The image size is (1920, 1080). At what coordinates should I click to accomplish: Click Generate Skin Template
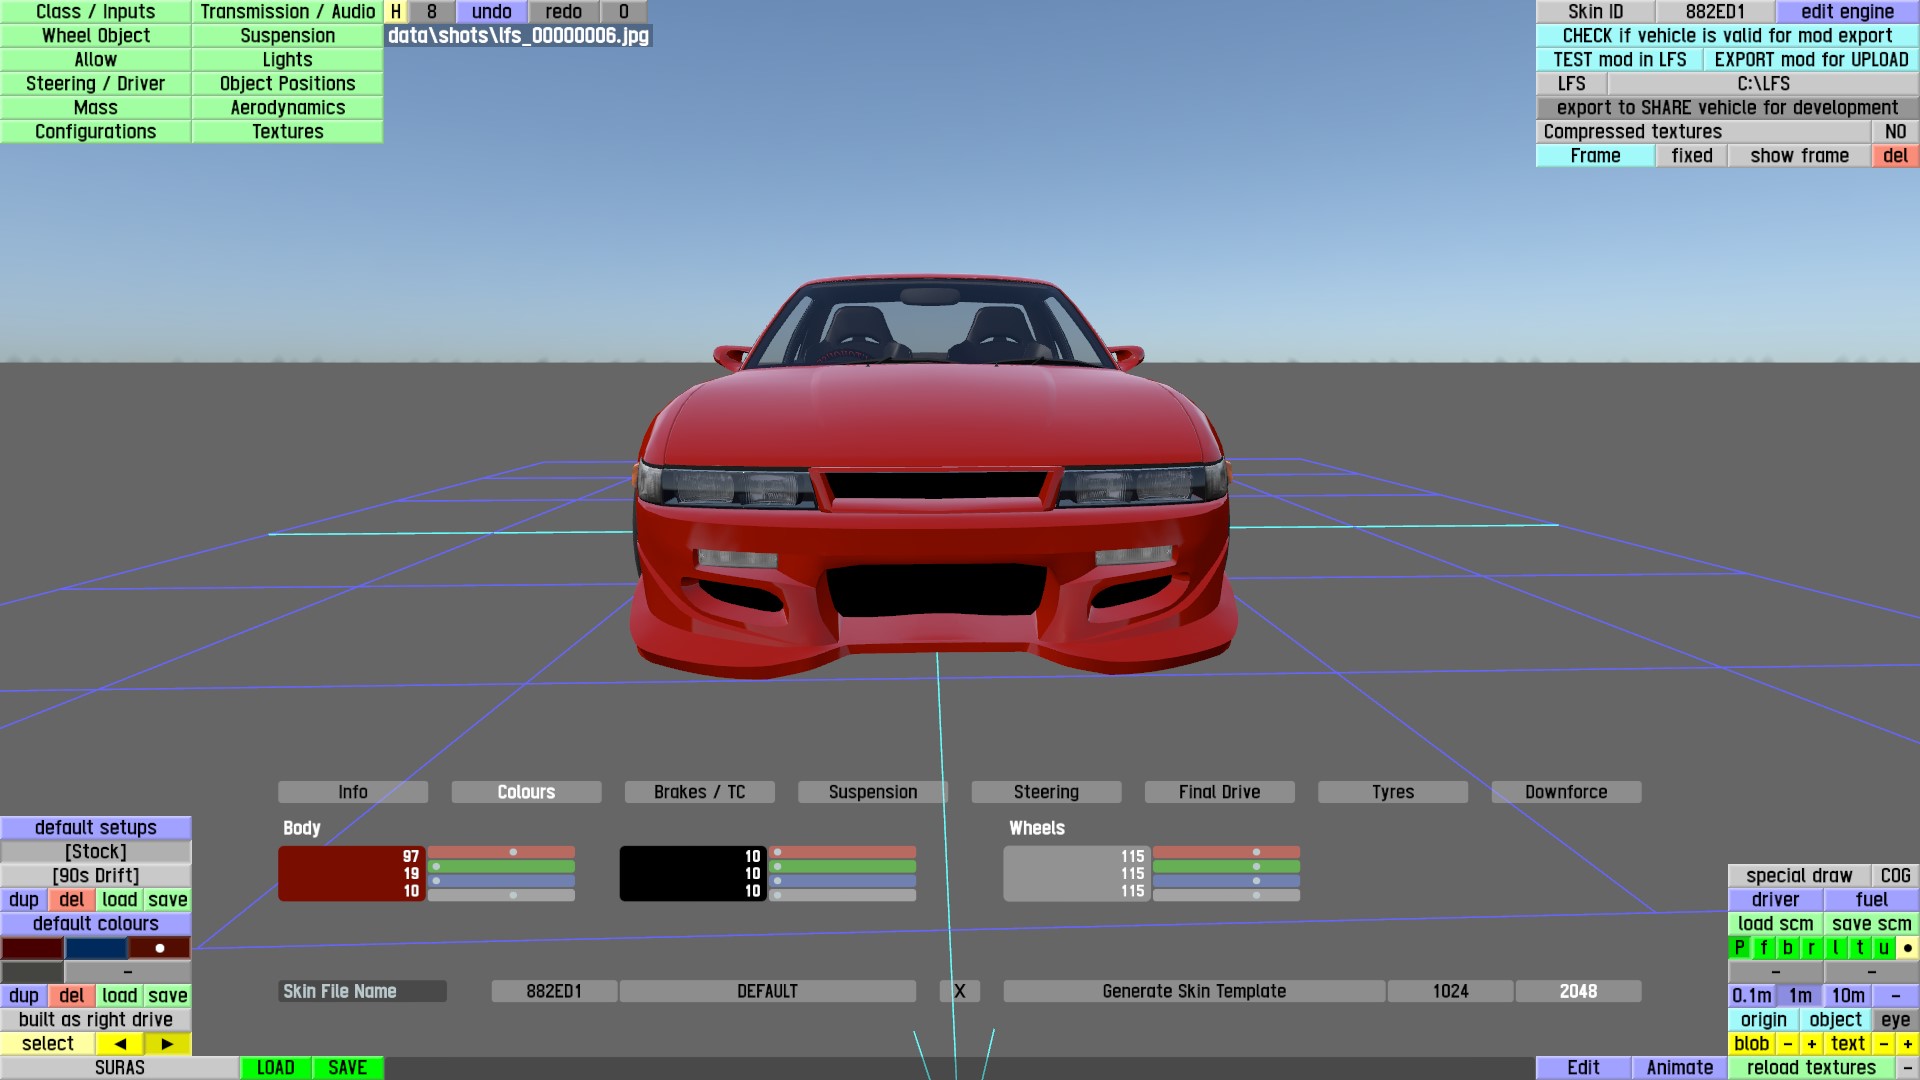coord(1194,991)
